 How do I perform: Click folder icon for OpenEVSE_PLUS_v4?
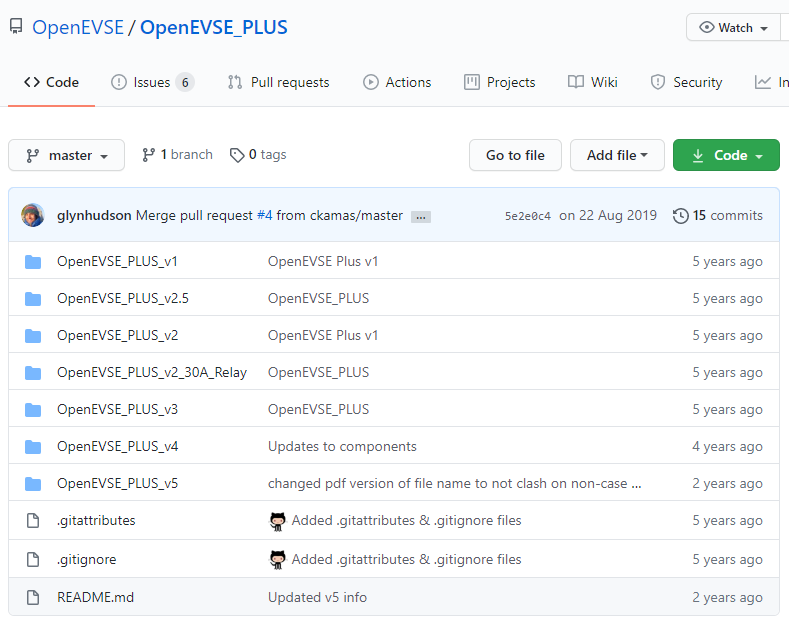(33, 447)
